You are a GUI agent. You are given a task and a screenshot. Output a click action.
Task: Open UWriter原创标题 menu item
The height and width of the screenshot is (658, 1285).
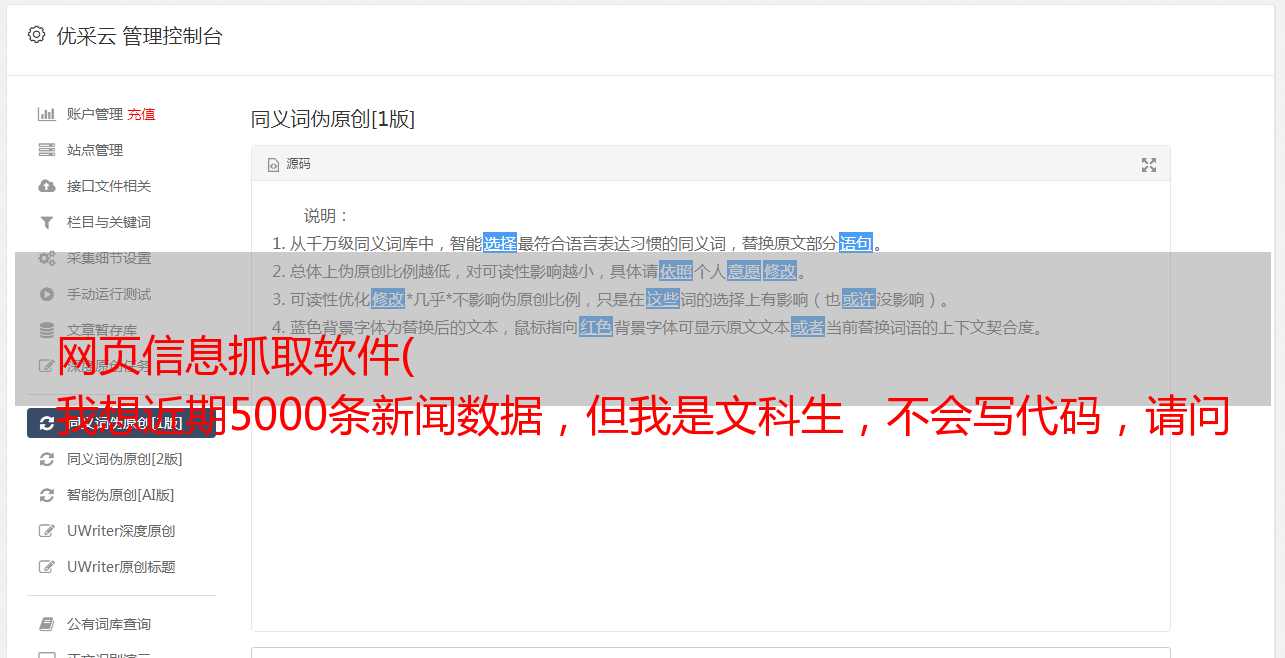121,567
